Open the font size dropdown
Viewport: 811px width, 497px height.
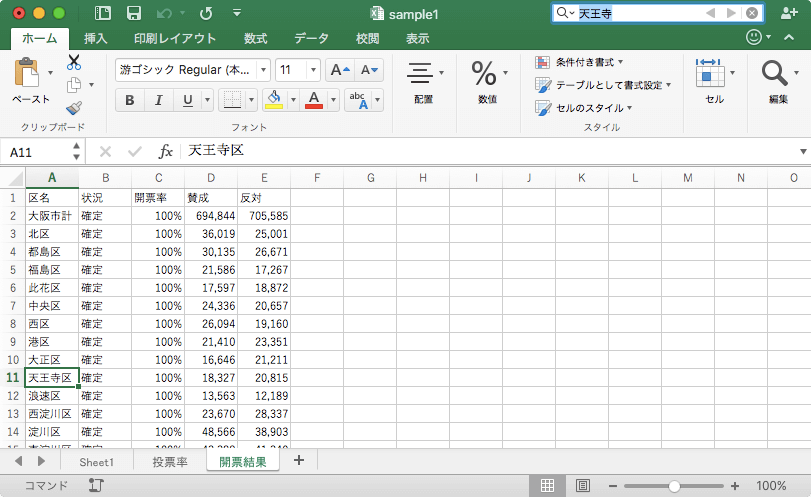[313, 70]
